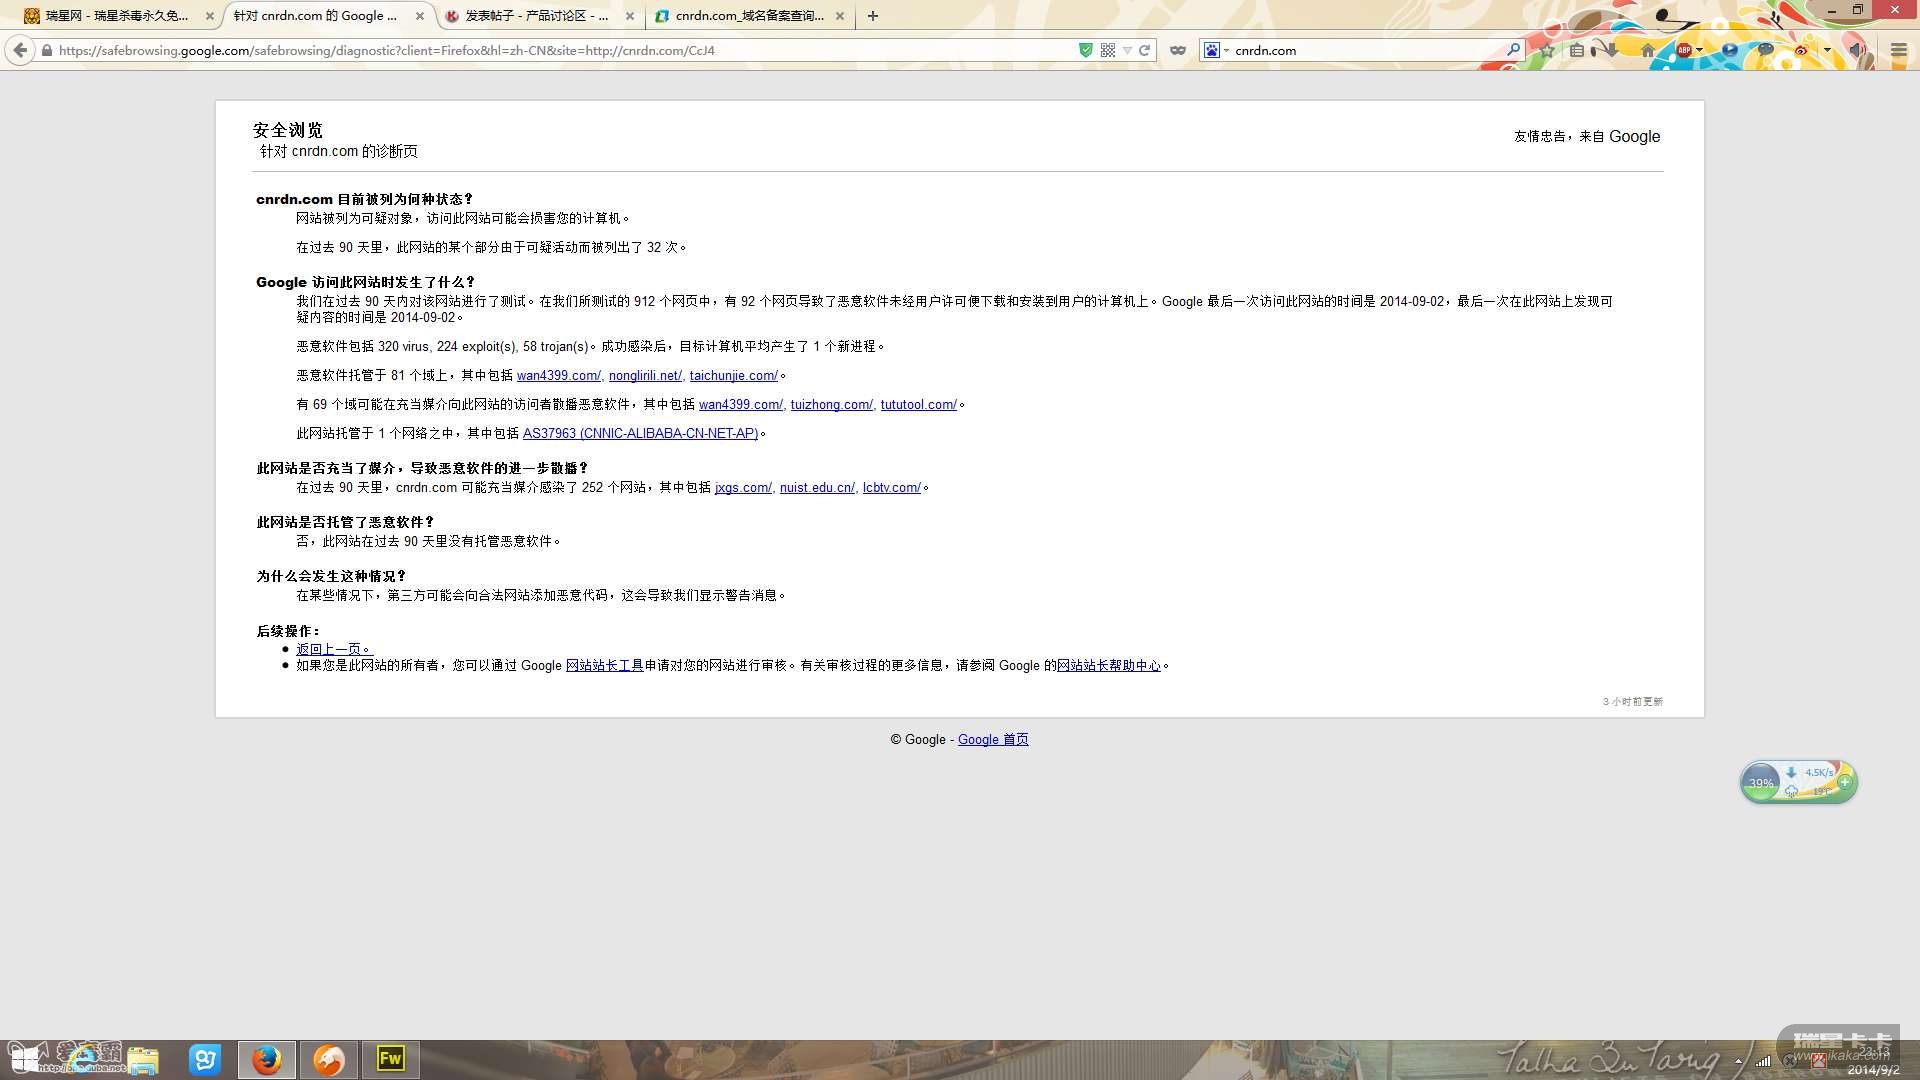Bookmark this page with star icon
This screenshot has height=1080, width=1920.
tap(1547, 50)
